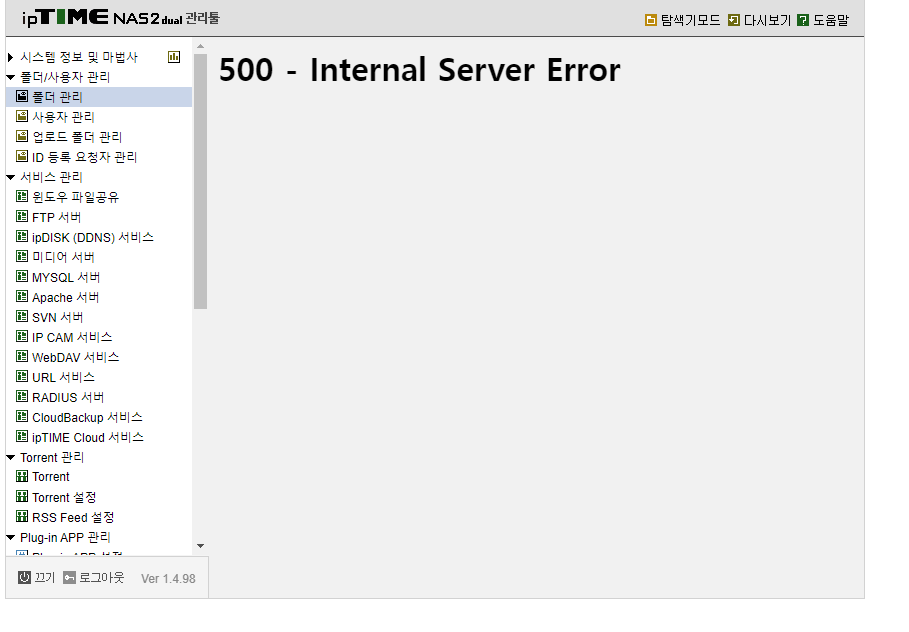Click the ipDISK (DDNS) 서비스 icon

(22, 237)
